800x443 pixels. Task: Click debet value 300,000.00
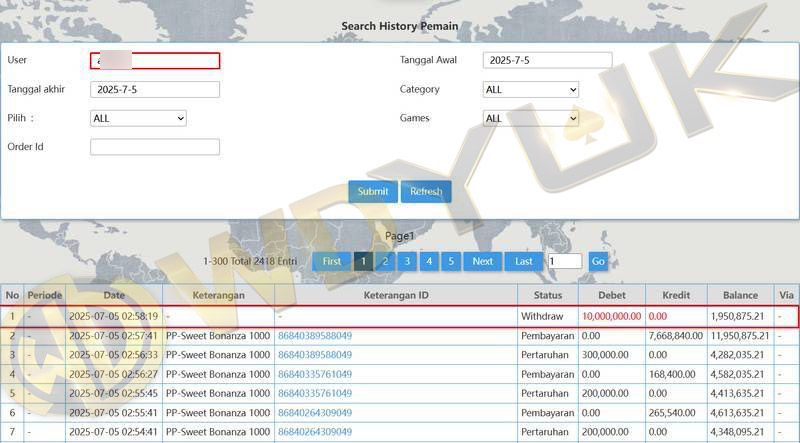click(605, 355)
